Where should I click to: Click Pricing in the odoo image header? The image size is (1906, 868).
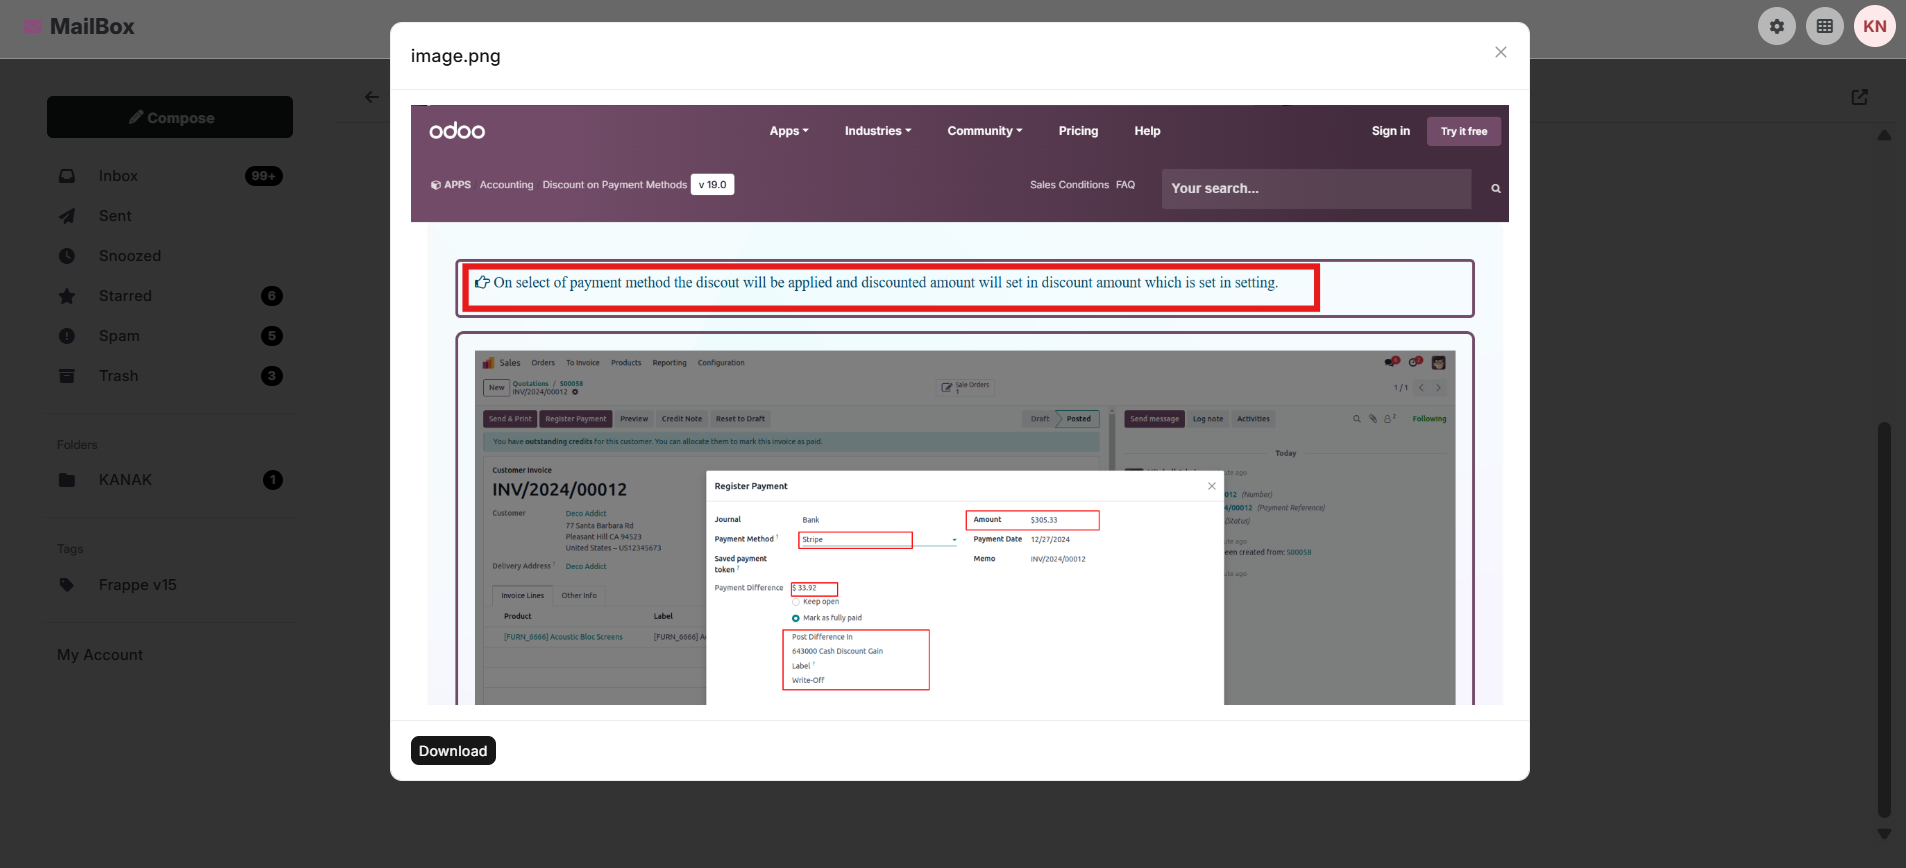[1078, 131]
